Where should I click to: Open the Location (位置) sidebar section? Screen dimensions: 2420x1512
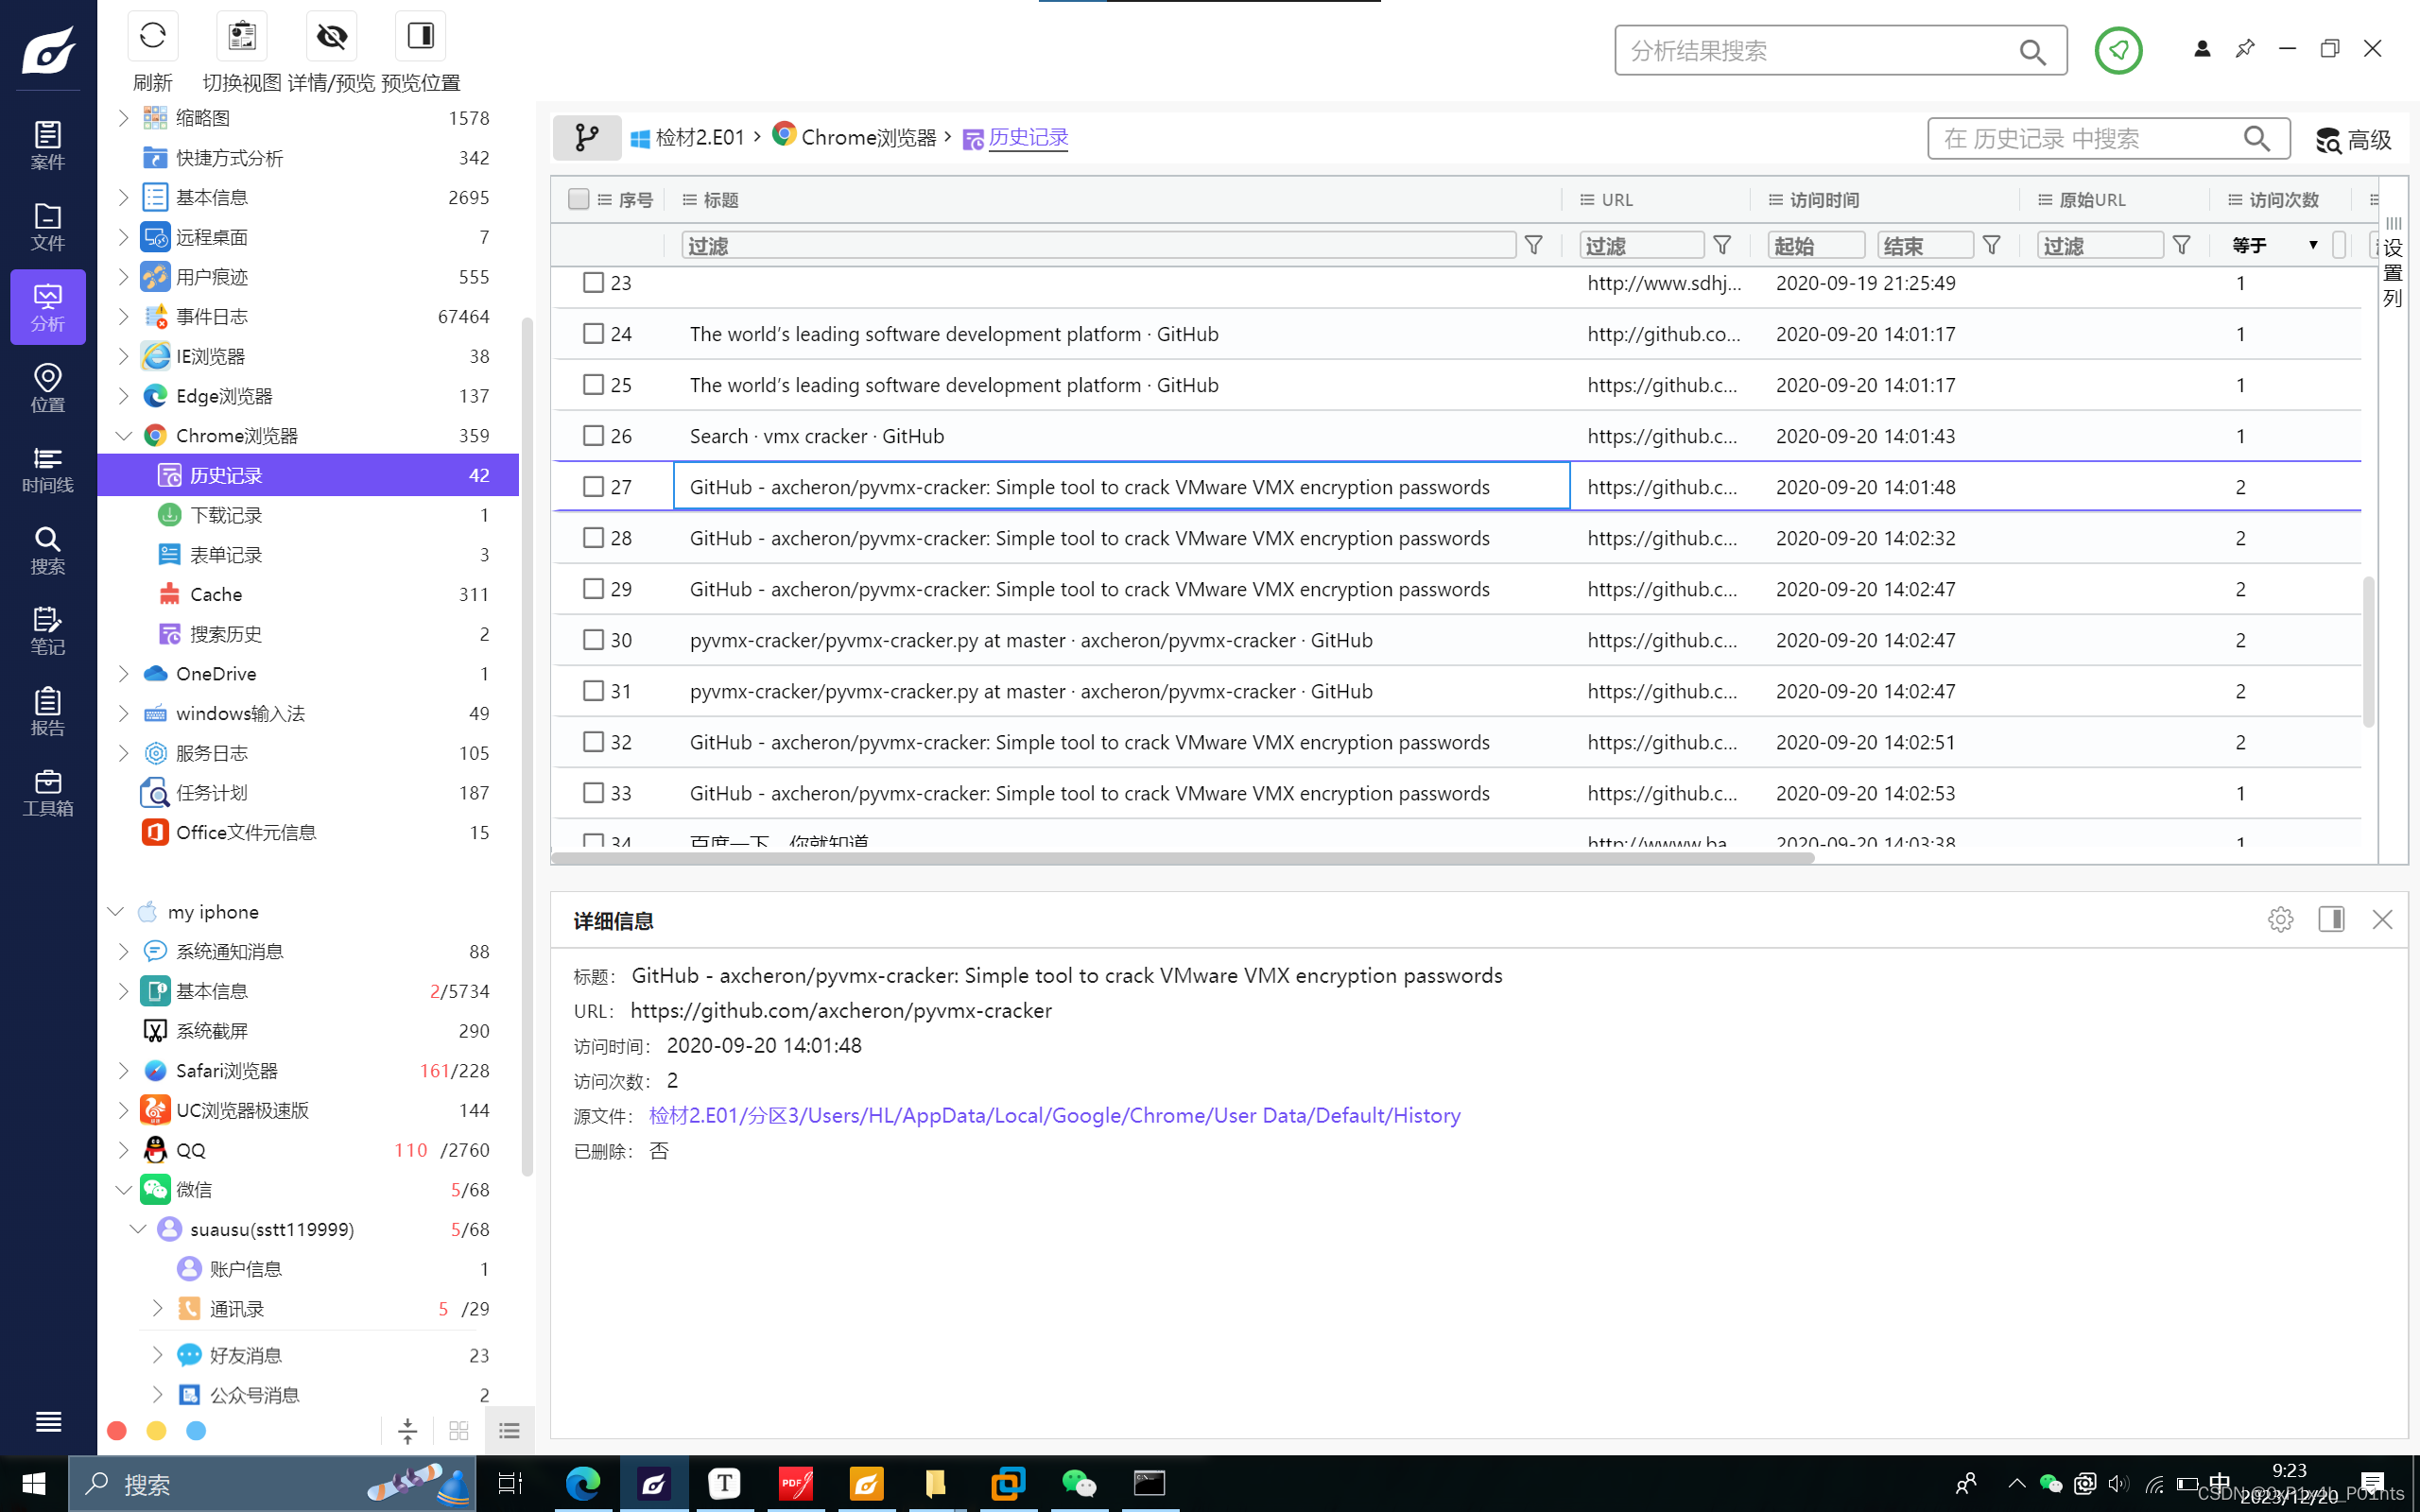[48, 388]
